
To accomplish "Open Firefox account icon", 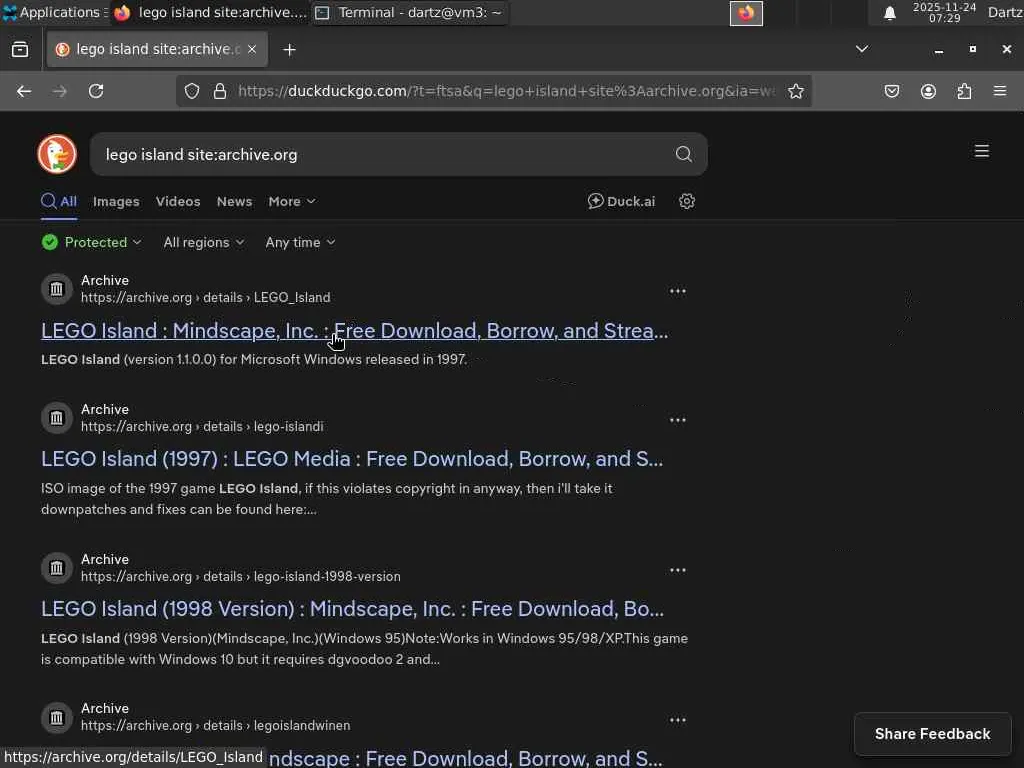I will point(928,91).
